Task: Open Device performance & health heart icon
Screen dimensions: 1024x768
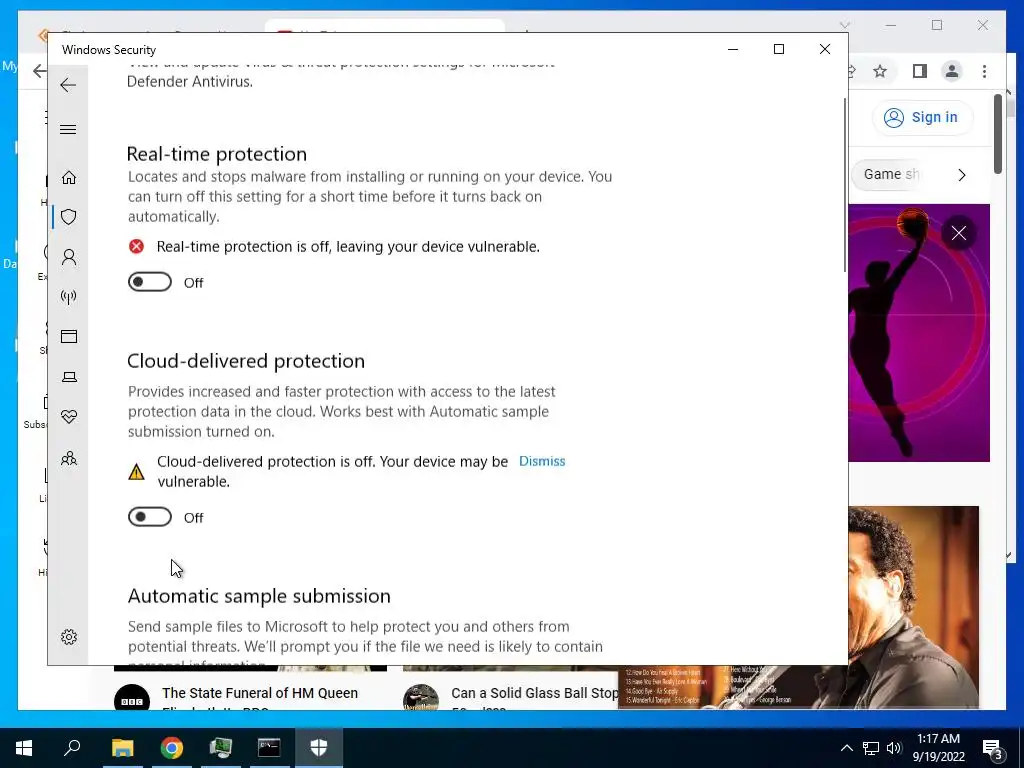Action: click(x=69, y=417)
